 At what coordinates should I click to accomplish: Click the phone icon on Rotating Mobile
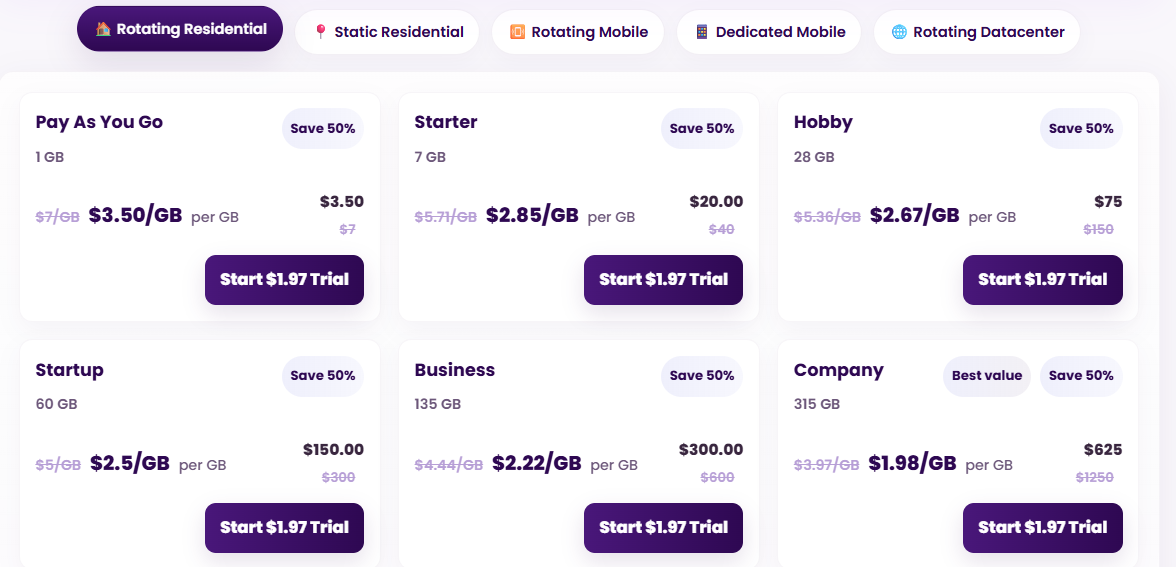coord(517,32)
